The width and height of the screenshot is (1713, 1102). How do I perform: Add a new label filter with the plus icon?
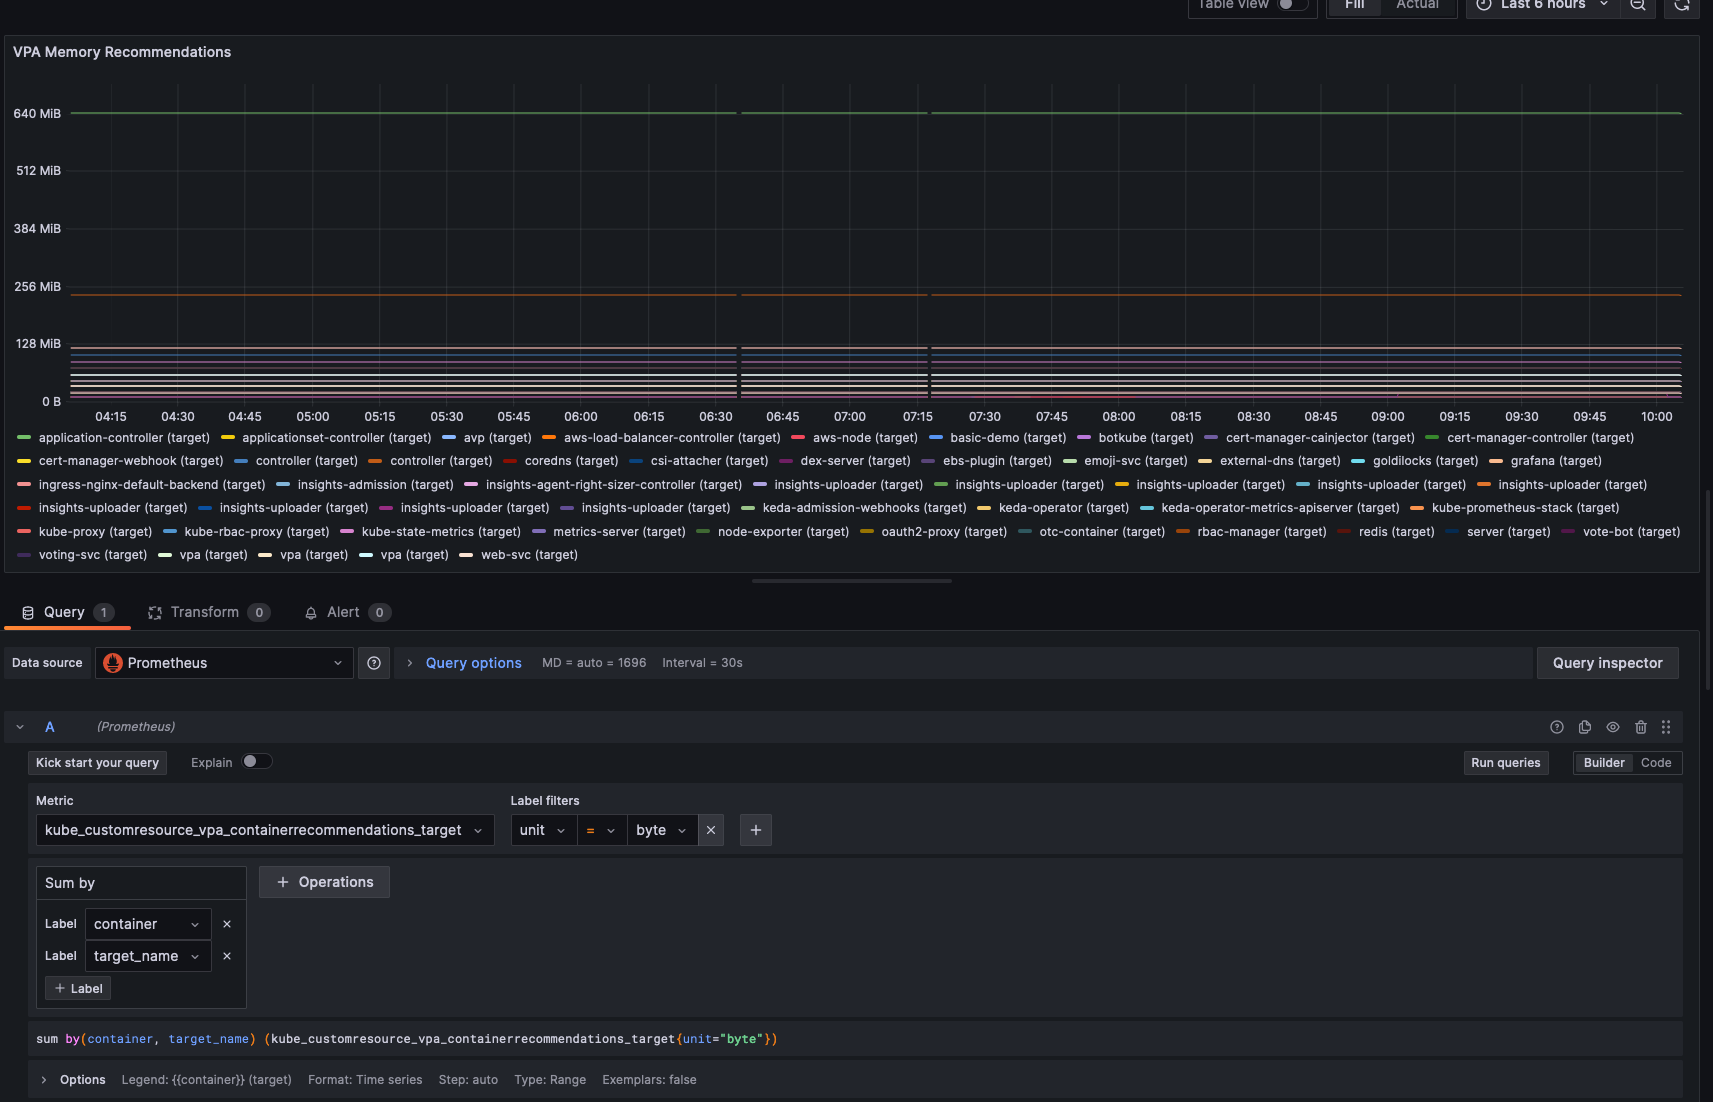point(755,830)
